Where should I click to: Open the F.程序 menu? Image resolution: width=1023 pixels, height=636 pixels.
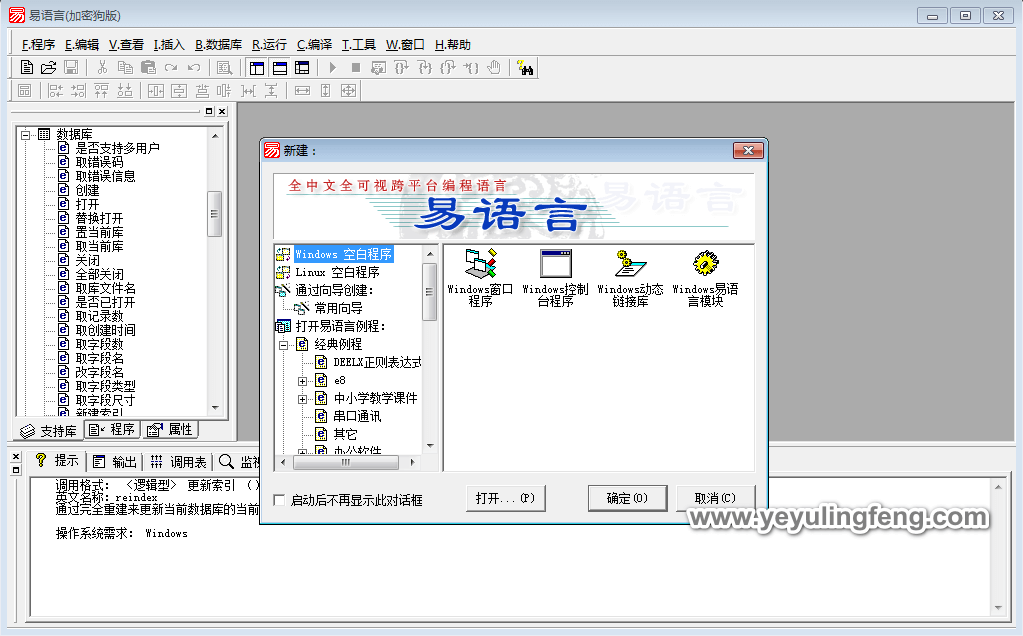pyautogui.click(x=38, y=44)
